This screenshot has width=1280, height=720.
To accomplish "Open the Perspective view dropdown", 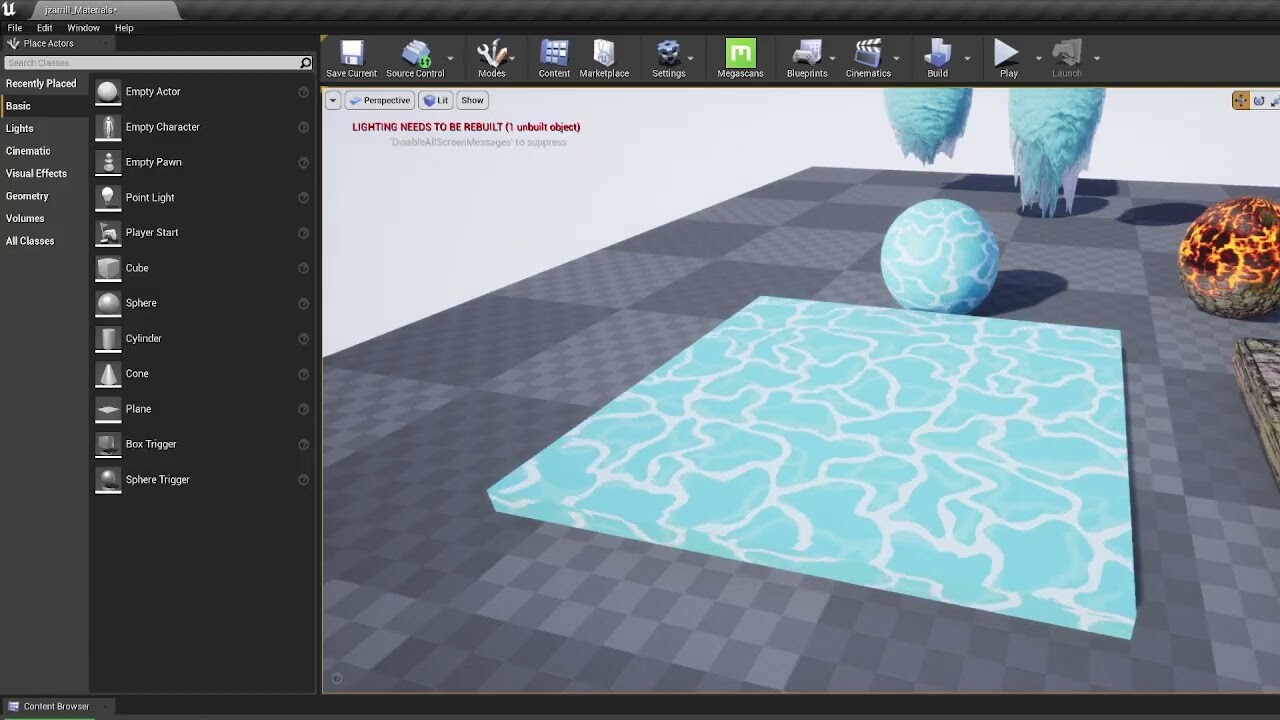I will tap(379, 100).
